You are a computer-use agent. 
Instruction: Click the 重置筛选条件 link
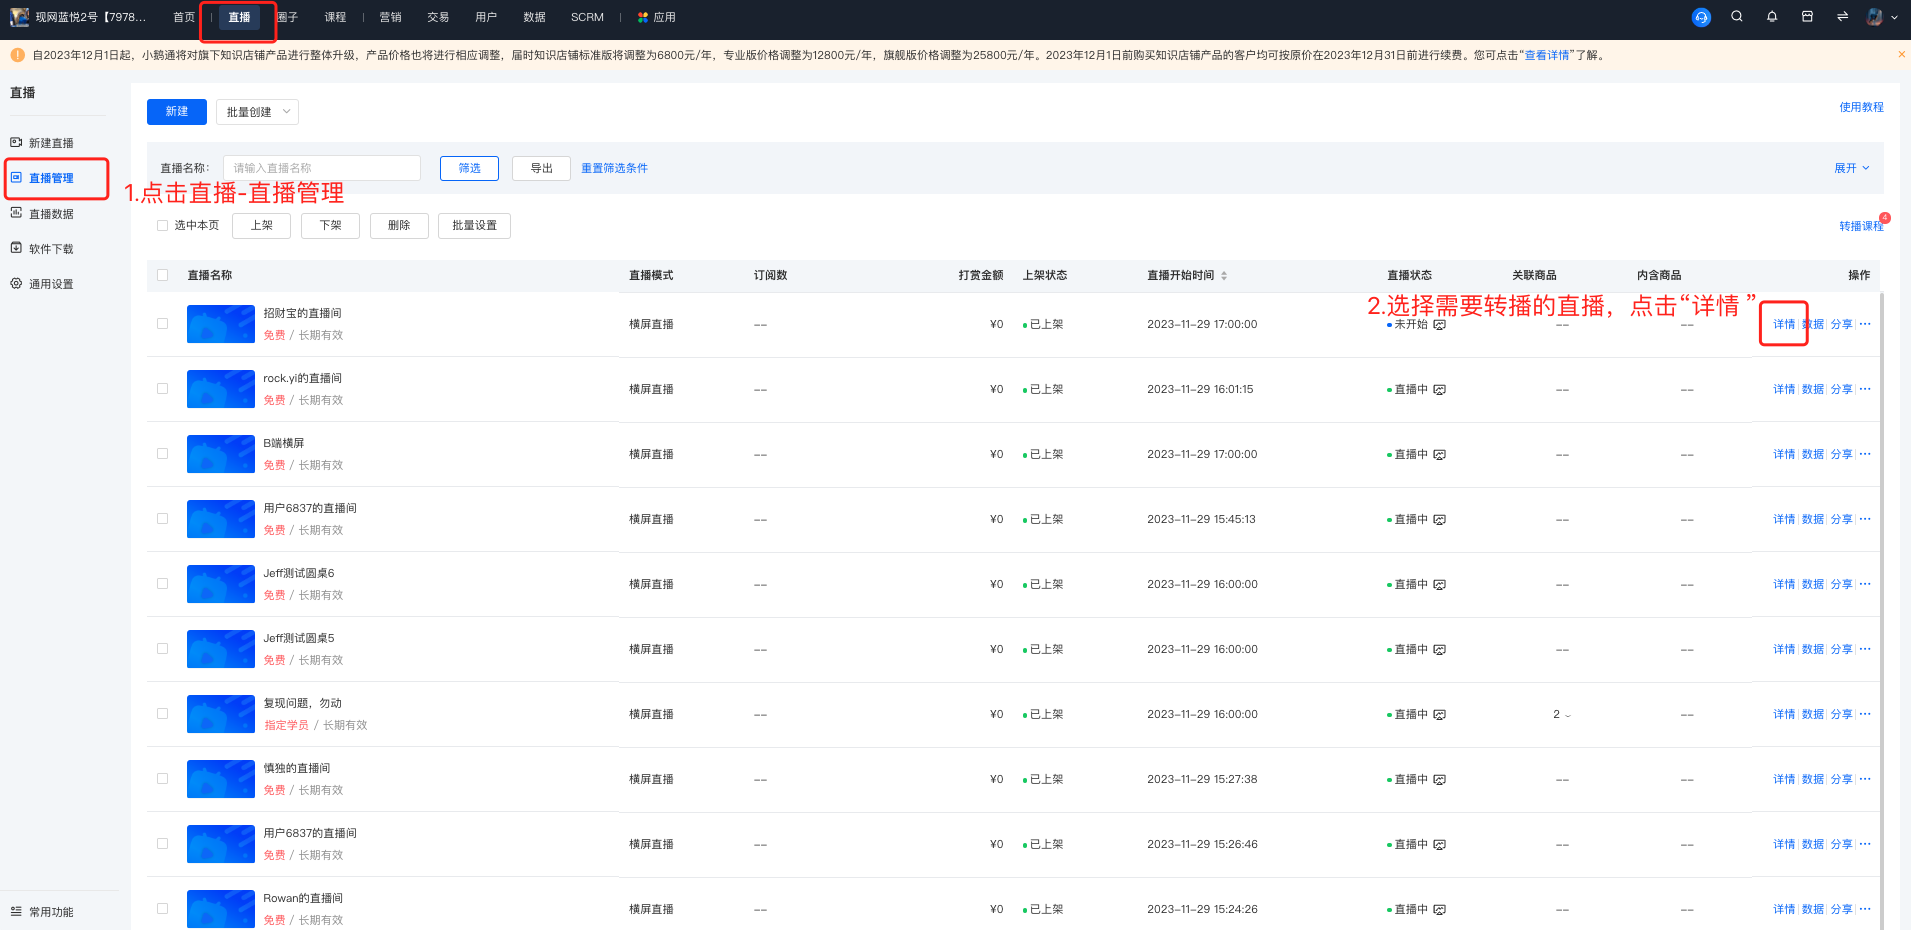[614, 168]
